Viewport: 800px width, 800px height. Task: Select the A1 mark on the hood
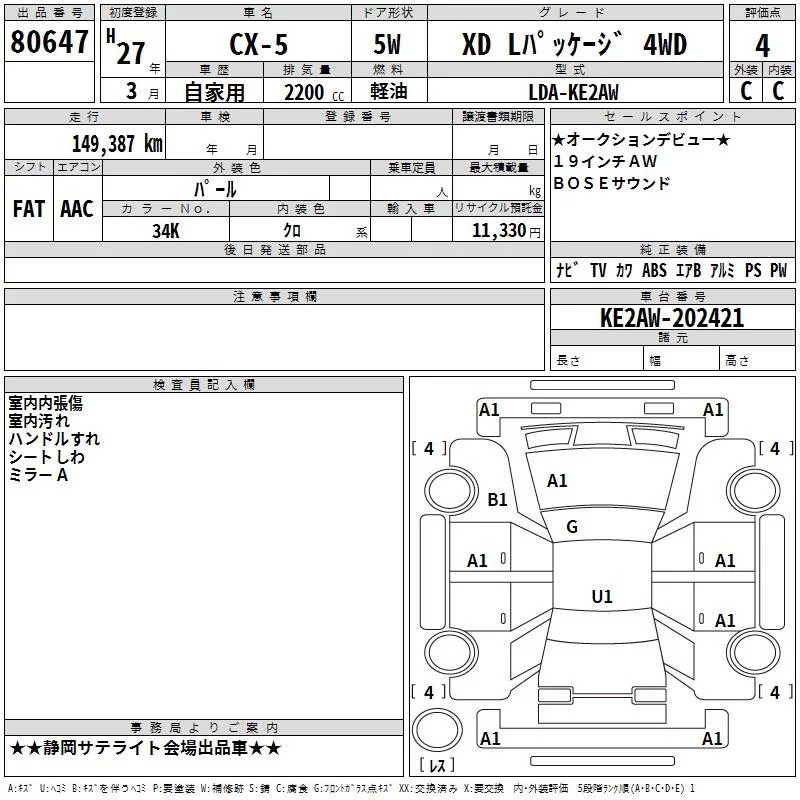tap(557, 481)
